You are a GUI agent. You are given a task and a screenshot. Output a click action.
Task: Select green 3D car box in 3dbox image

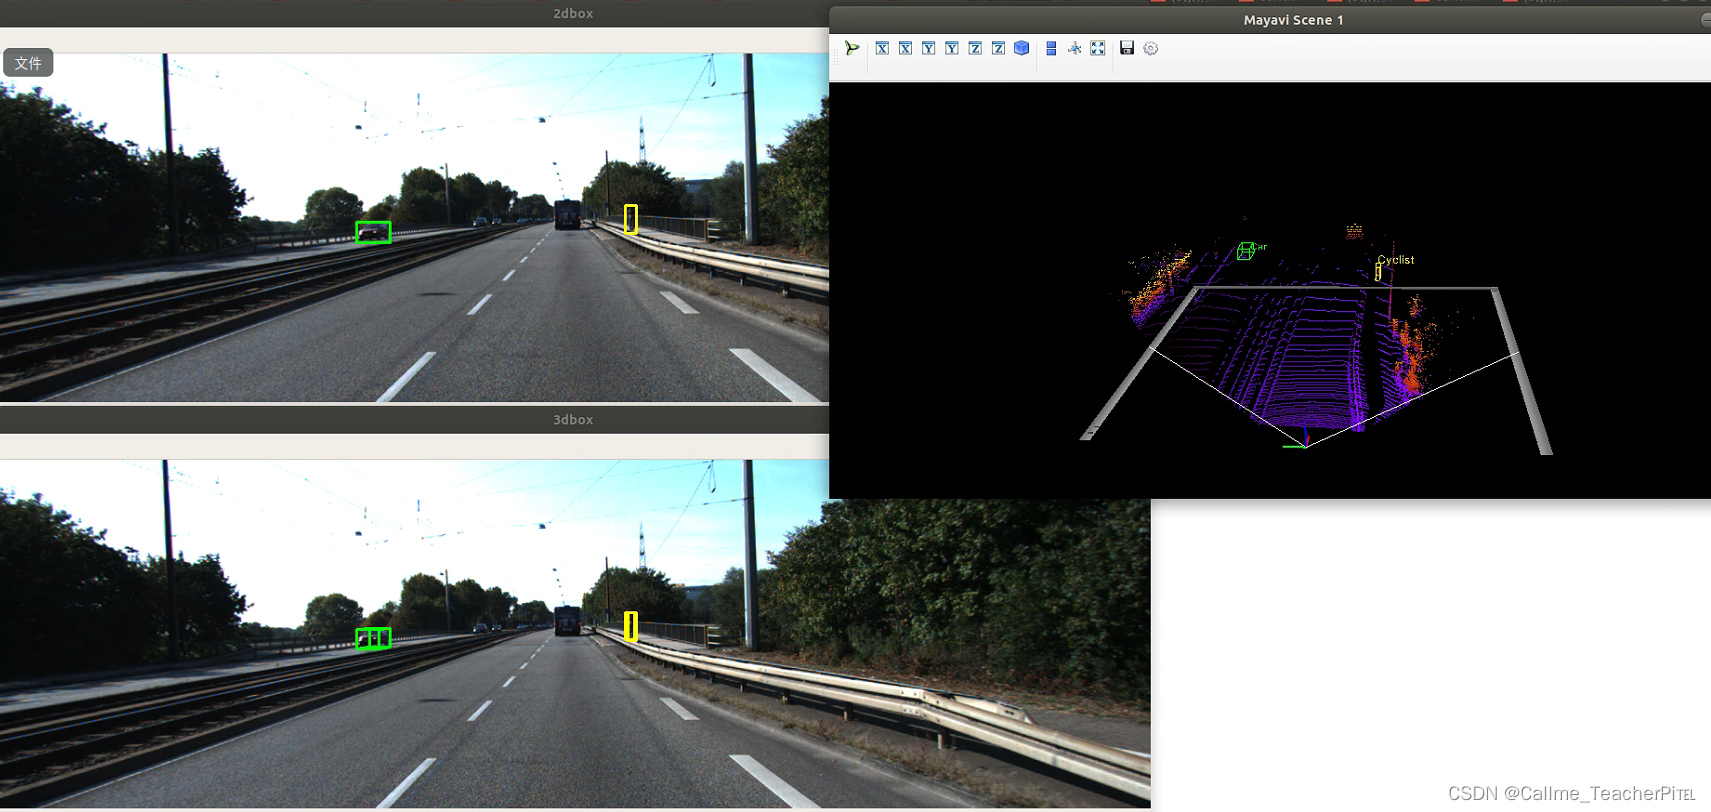[373, 638]
